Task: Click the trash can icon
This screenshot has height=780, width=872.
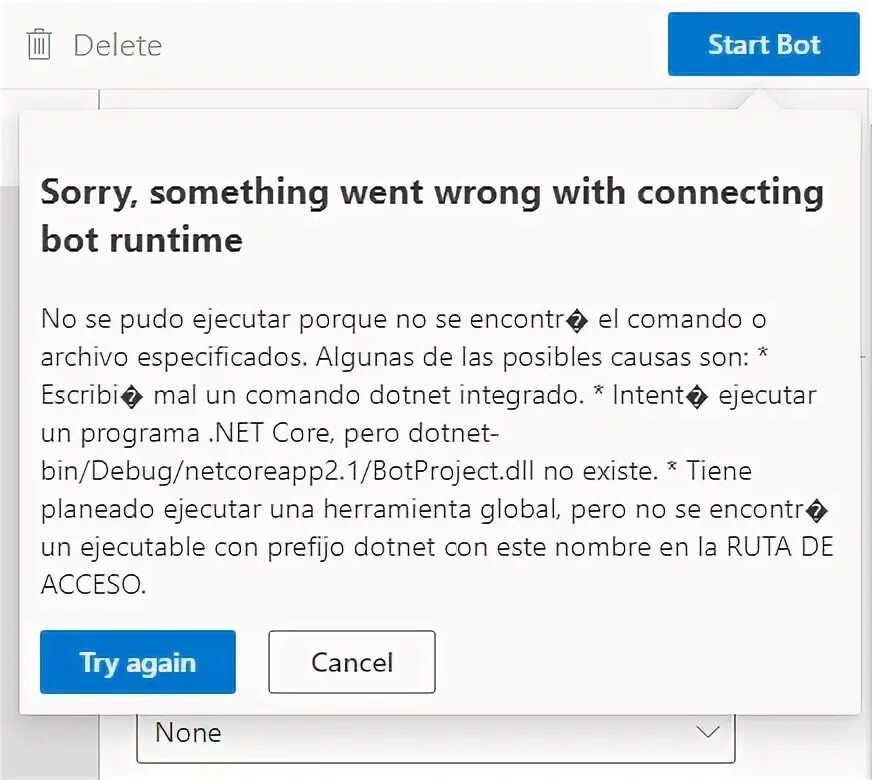Action: coord(39,44)
